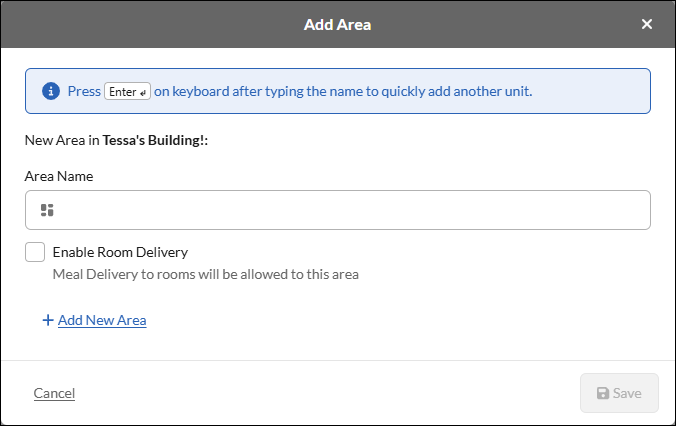Click the 'Add Area' dialog title
Viewport: 676px width, 426px height.
[338, 25]
